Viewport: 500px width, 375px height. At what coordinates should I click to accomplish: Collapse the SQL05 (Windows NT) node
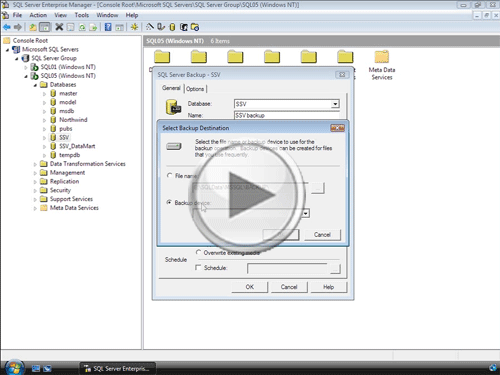click(26, 76)
